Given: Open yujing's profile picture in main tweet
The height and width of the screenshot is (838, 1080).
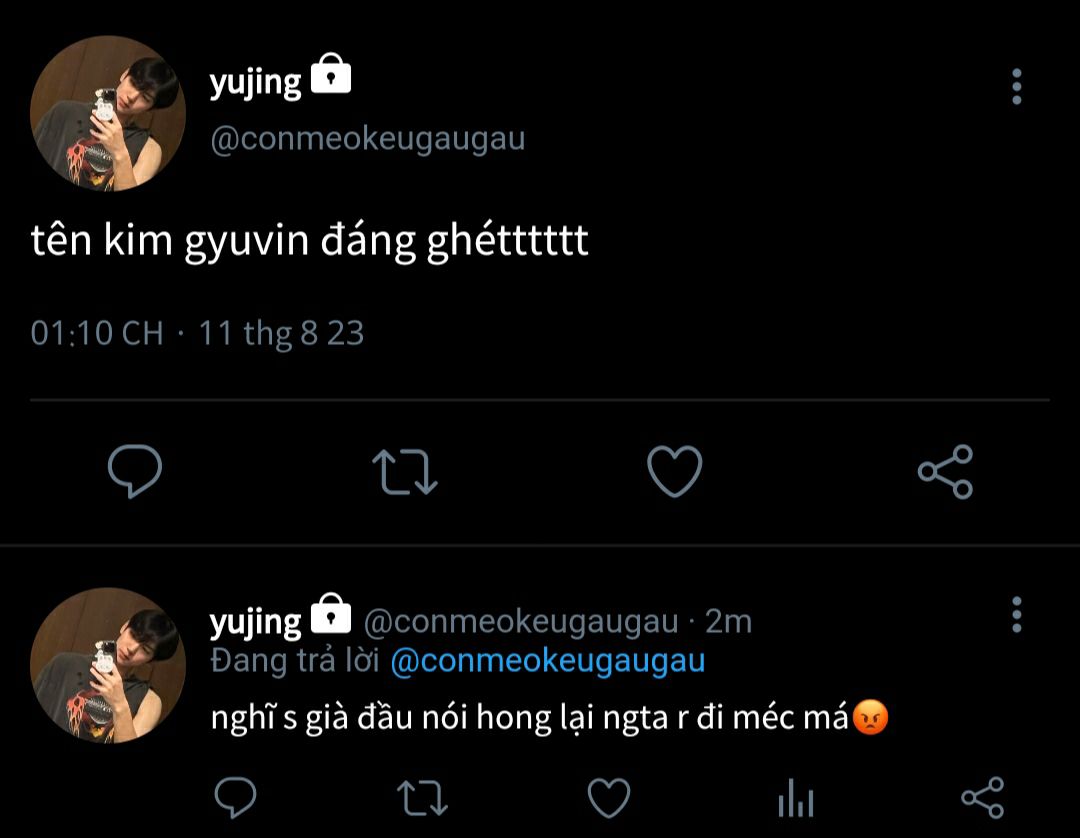Looking at the screenshot, I should click(108, 113).
